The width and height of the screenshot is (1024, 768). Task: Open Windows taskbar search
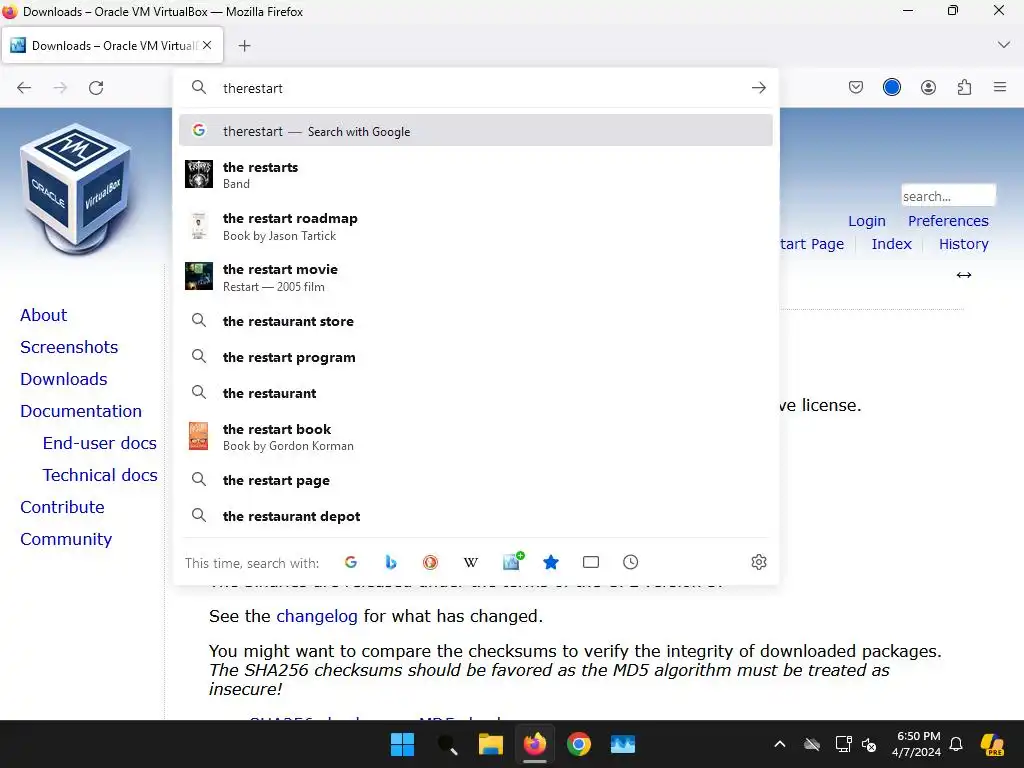[447, 744]
